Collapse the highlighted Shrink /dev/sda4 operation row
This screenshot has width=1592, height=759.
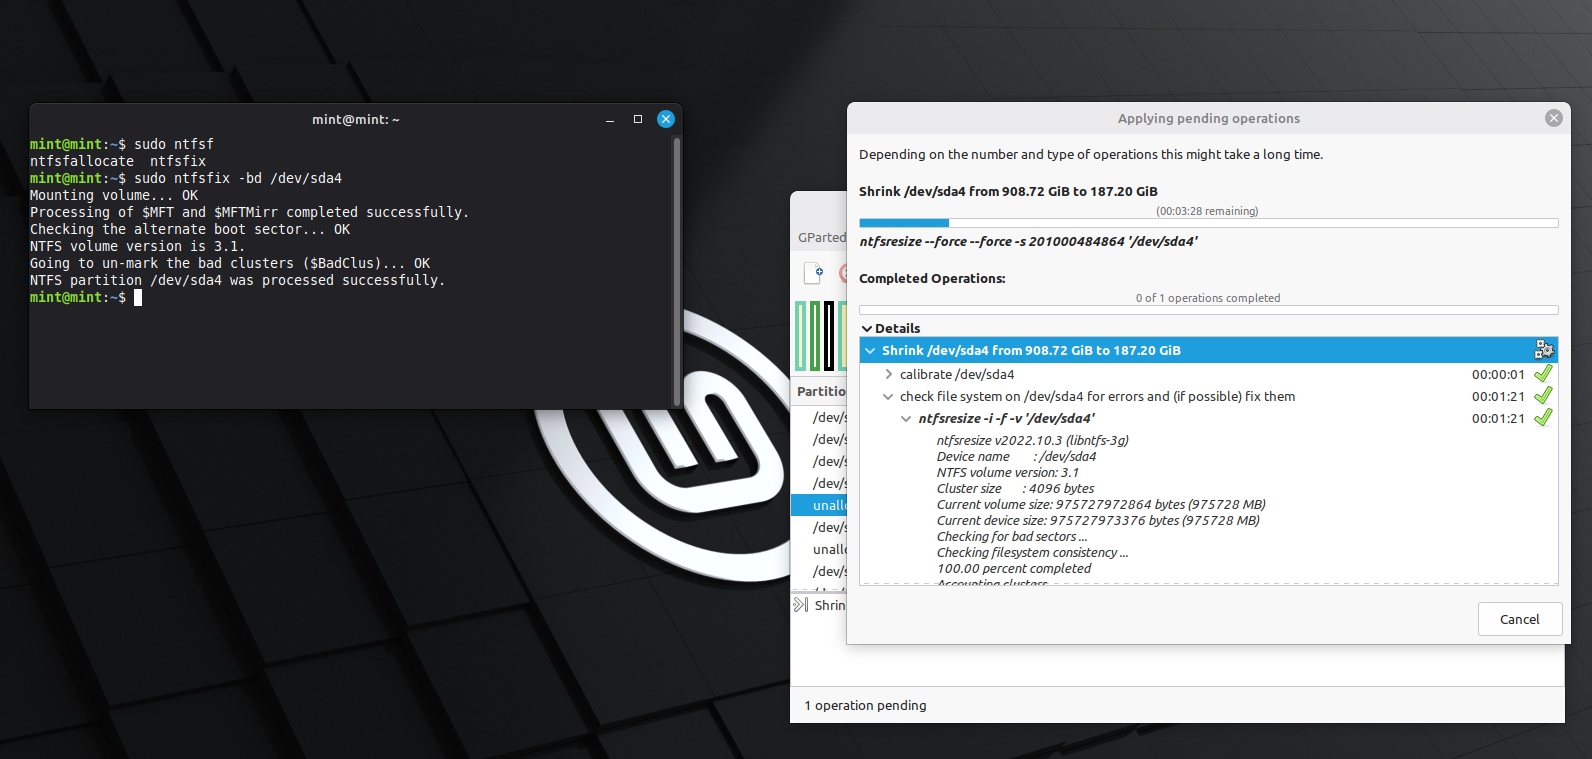click(x=871, y=351)
